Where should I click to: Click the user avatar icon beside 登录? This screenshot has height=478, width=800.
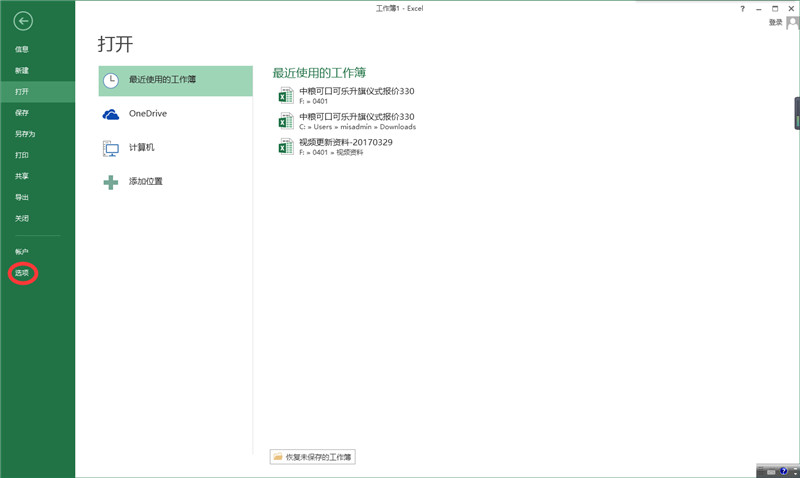click(792, 22)
